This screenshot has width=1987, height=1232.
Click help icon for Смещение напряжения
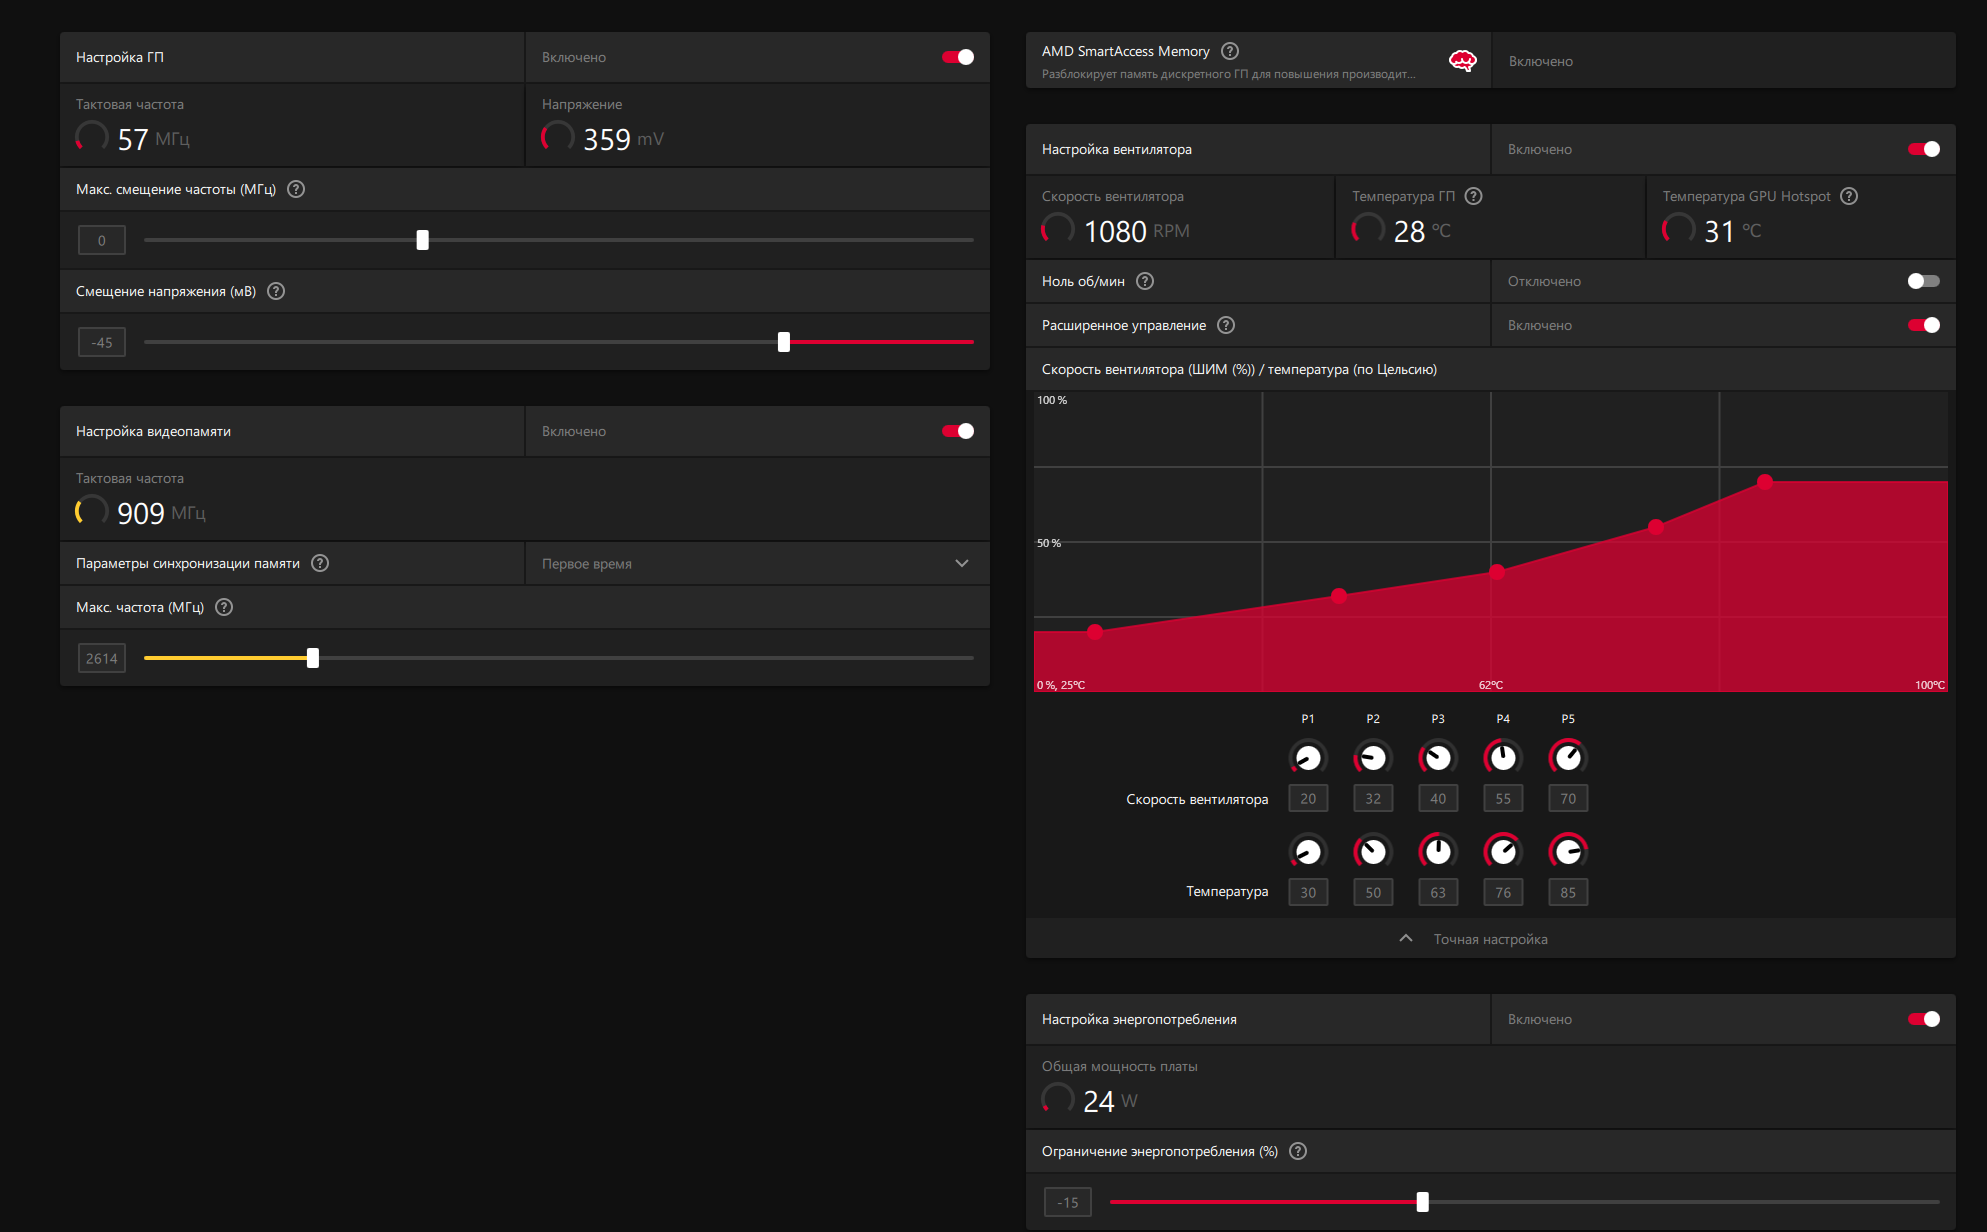point(276,291)
